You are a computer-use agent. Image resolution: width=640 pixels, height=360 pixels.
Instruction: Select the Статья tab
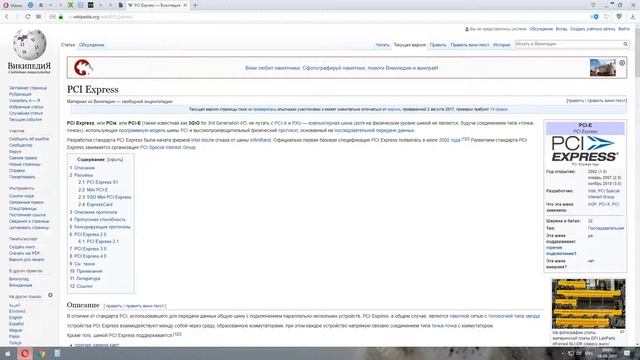tap(68, 45)
